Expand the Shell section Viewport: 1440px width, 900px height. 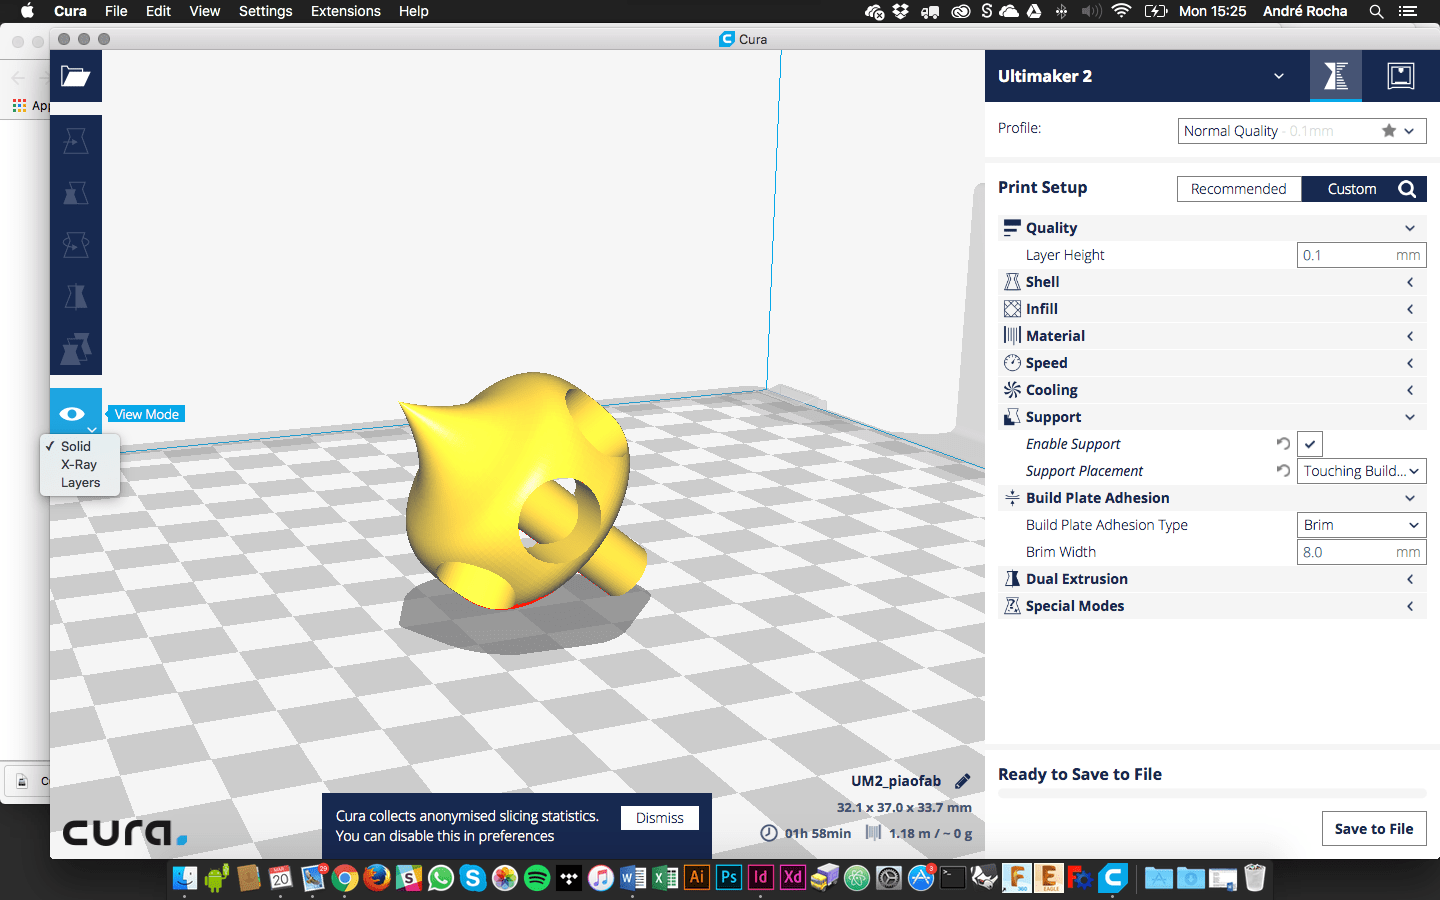tap(1212, 282)
